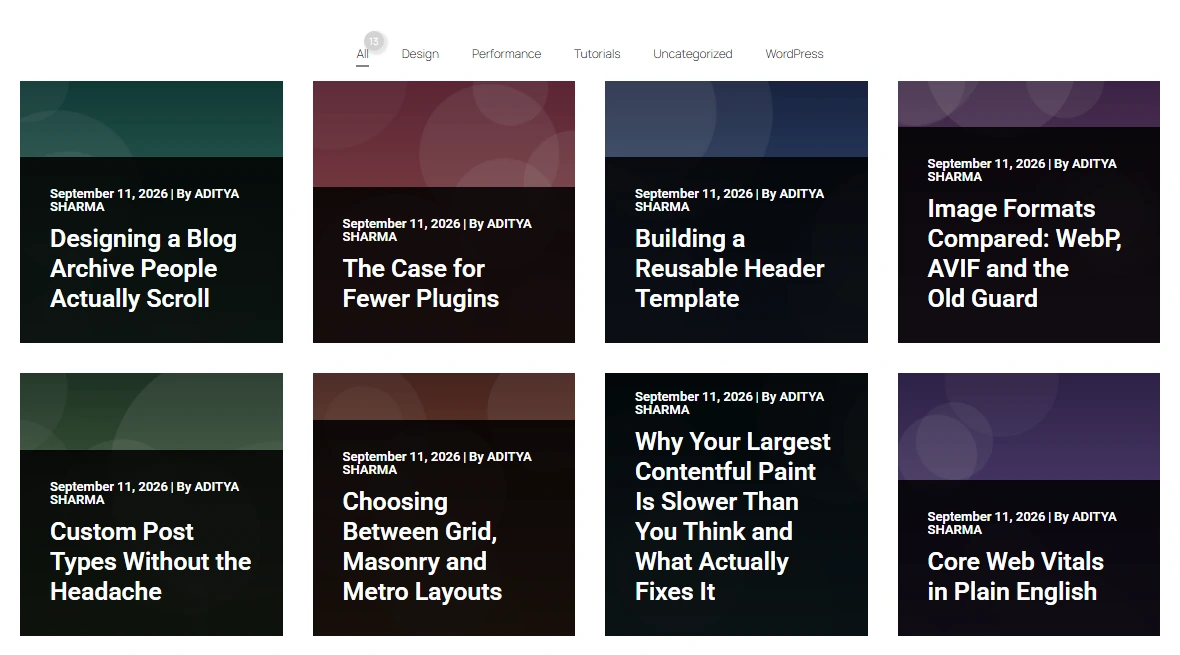Click the date and author above 'The Case for Fewer Plugins'
Image resolution: width=1180 pixels, height=655 pixels.
pos(437,230)
